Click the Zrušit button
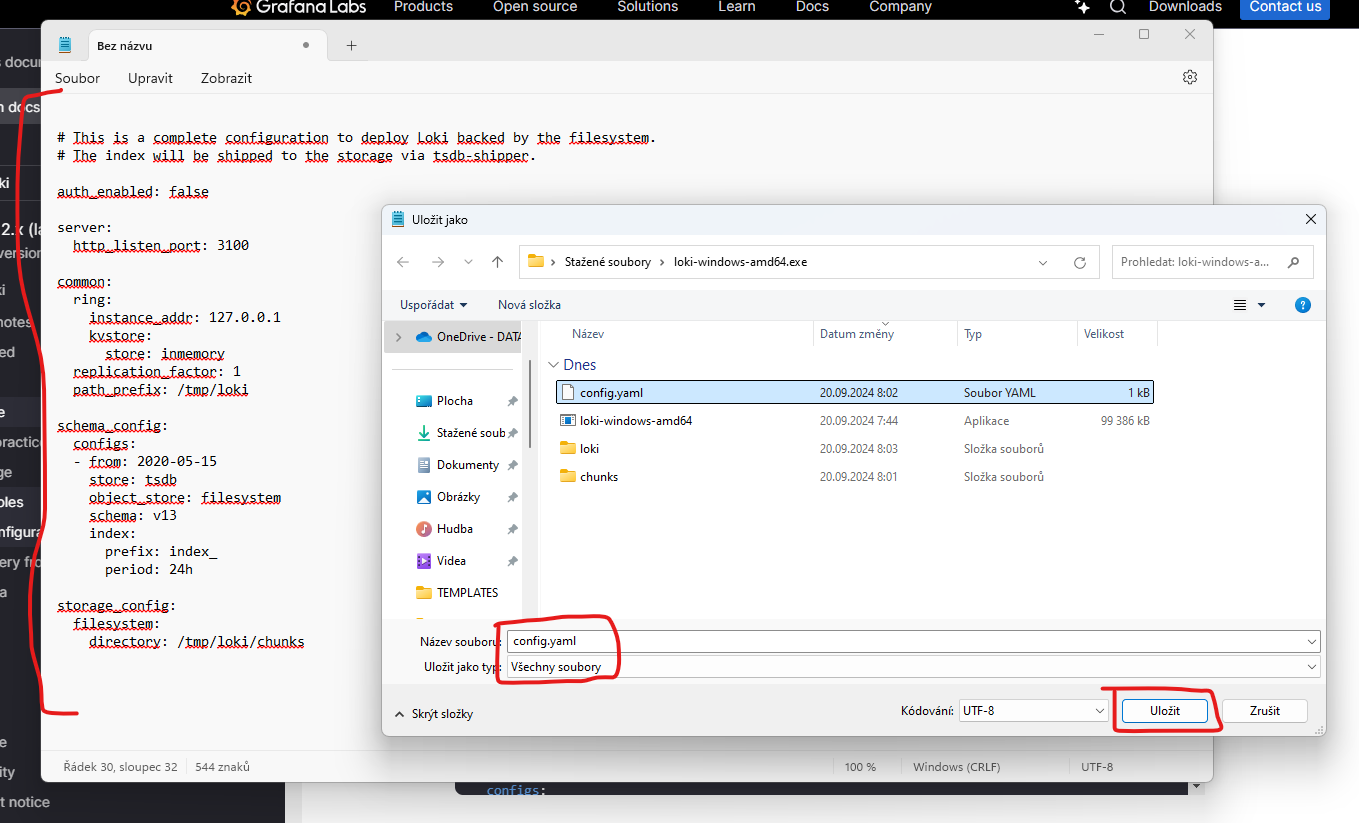The image size is (1359, 823). (x=1264, y=711)
